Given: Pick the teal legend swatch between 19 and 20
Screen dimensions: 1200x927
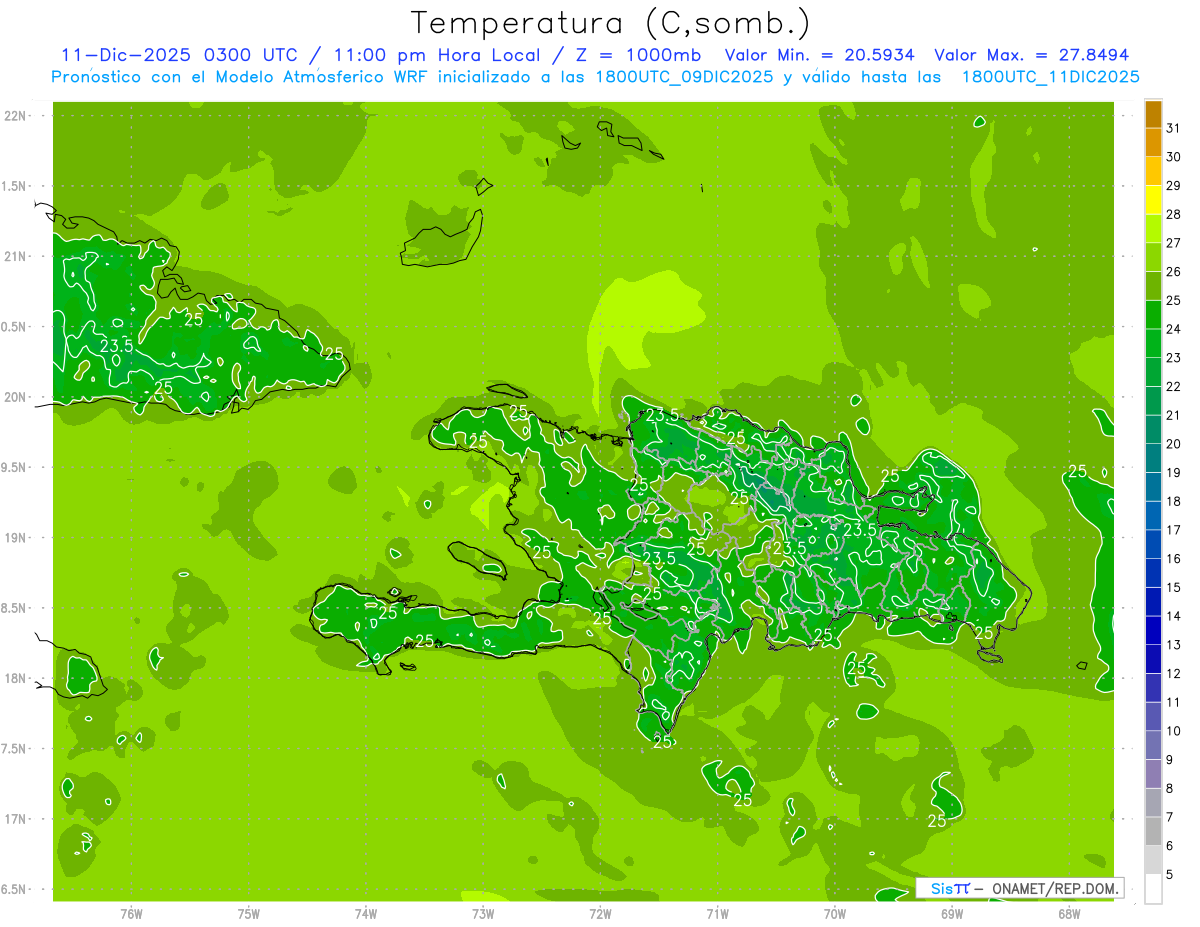Looking at the screenshot, I should 1154,459.
